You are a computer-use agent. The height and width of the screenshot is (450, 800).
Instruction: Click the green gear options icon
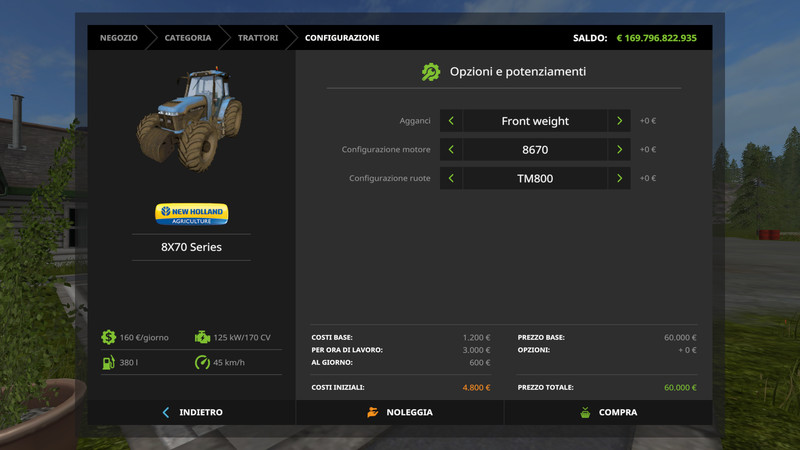pos(431,72)
